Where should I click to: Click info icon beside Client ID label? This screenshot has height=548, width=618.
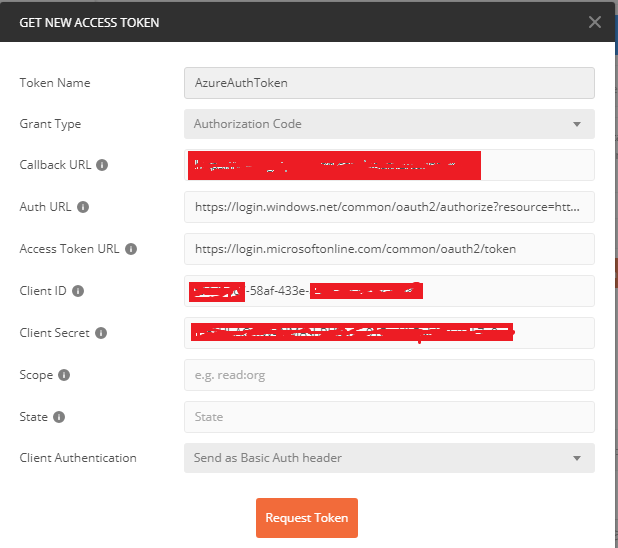(x=78, y=291)
